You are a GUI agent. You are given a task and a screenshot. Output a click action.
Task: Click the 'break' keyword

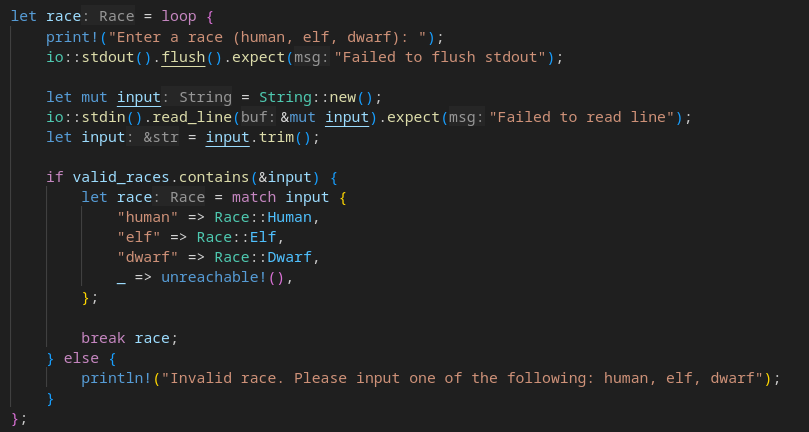103,337
